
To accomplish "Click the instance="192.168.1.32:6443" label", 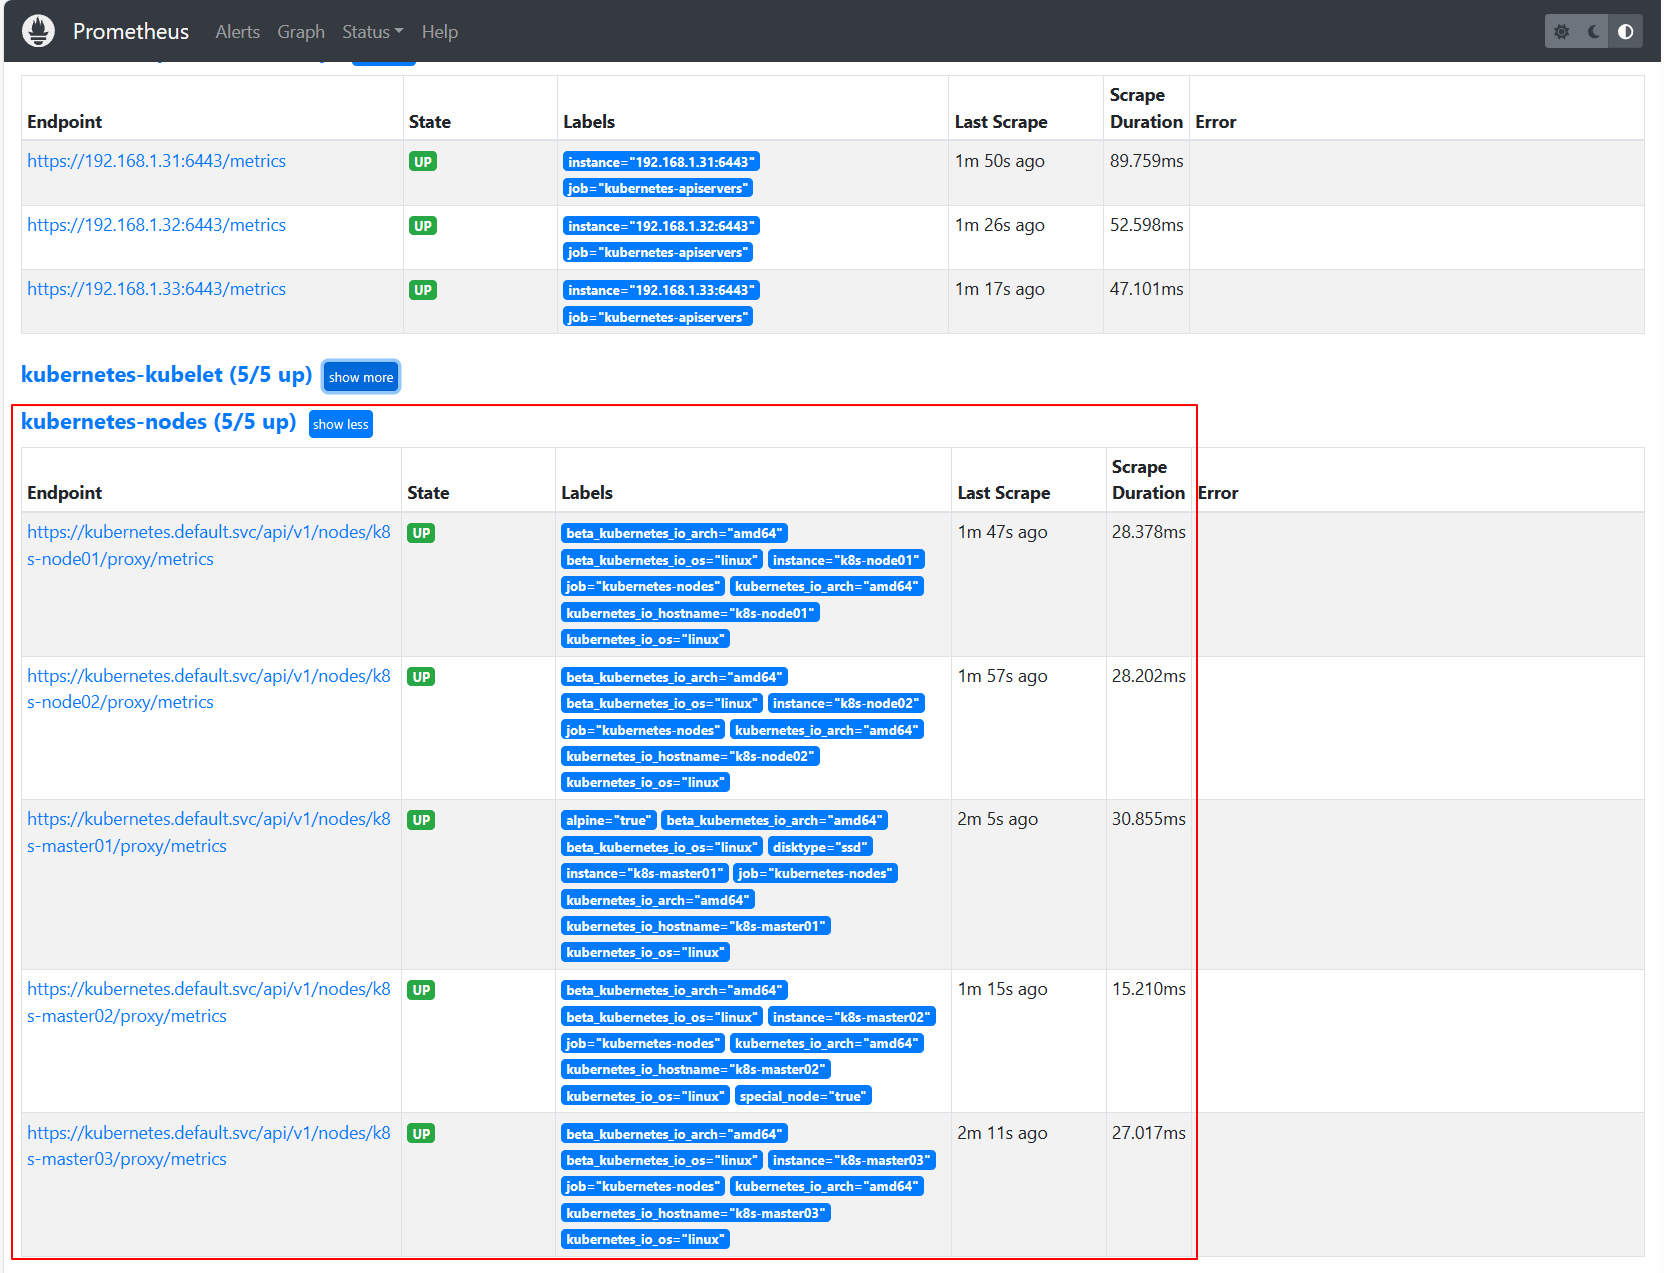I will (661, 226).
